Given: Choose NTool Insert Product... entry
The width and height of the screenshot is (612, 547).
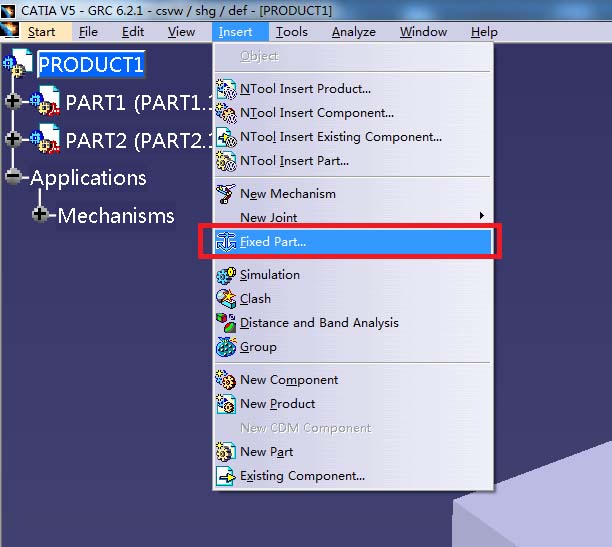Looking at the screenshot, I should tap(353, 89).
